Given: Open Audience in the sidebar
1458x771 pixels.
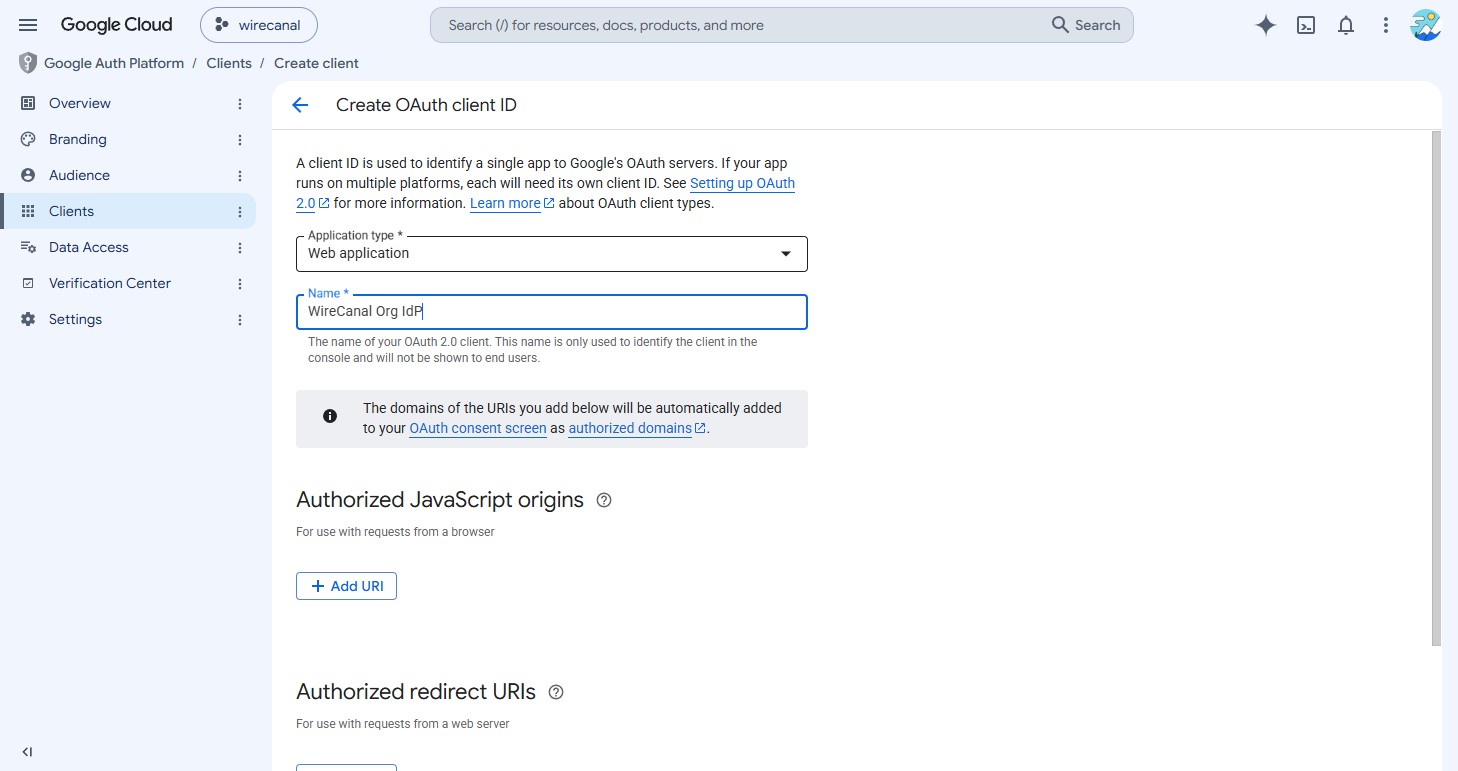Looking at the screenshot, I should point(128,175).
